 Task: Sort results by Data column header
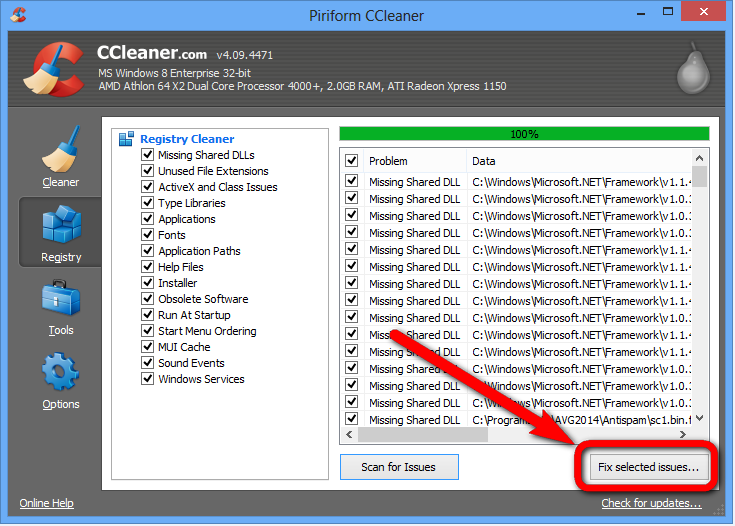[579, 161]
